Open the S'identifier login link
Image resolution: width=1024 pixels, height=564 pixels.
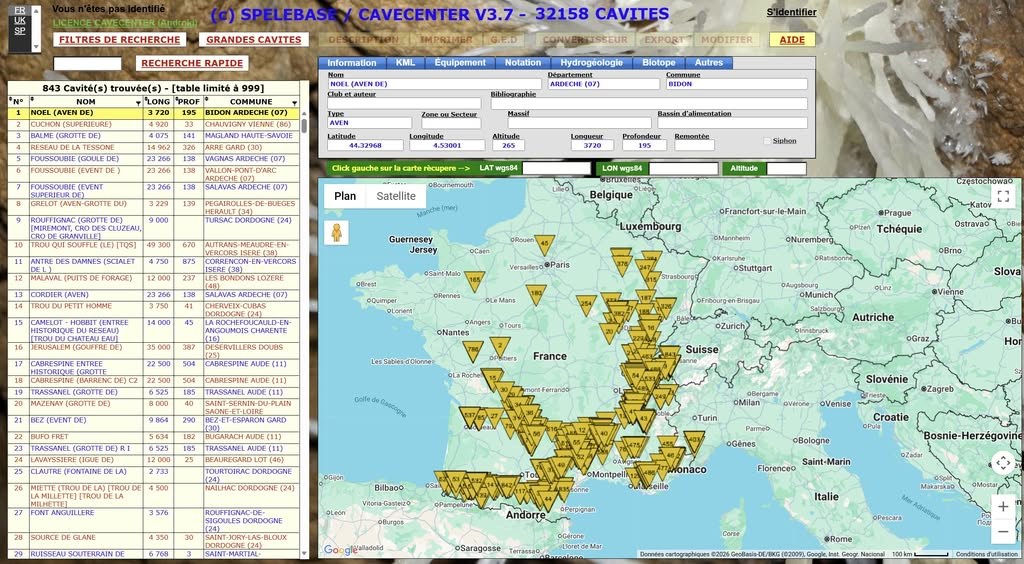point(791,13)
